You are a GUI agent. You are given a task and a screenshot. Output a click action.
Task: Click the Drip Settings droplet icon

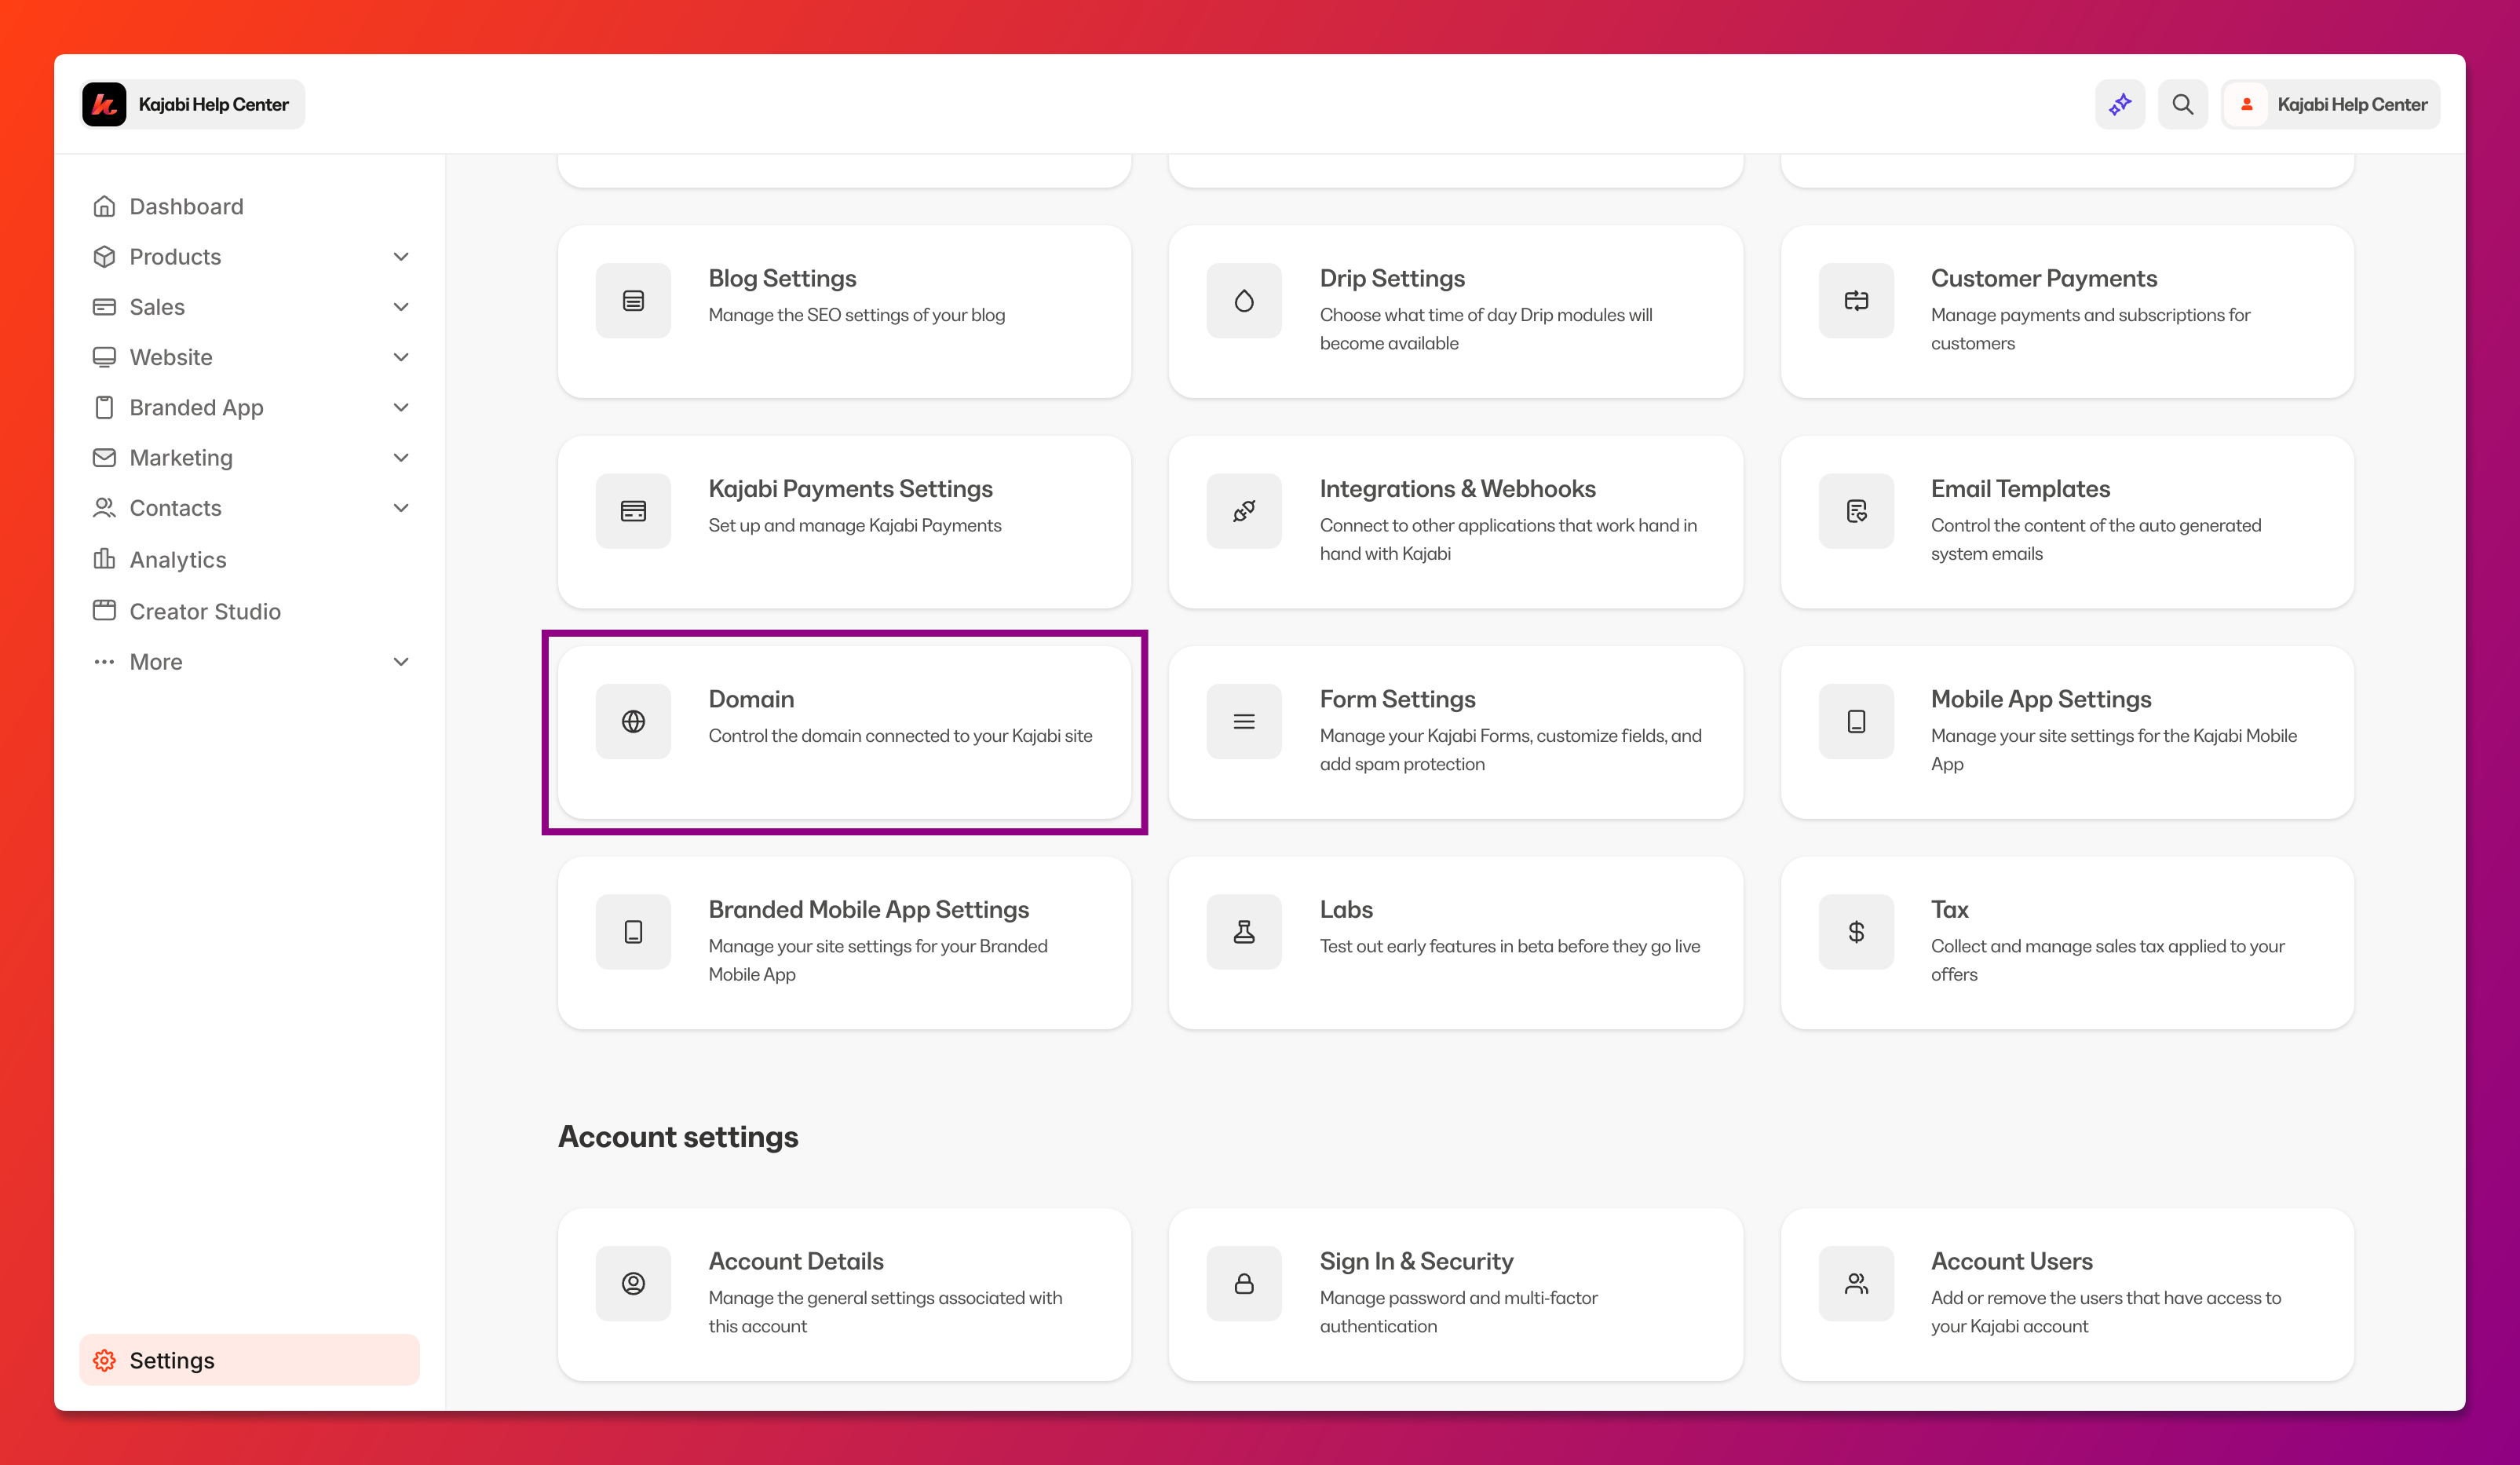click(x=1244, y=301)
